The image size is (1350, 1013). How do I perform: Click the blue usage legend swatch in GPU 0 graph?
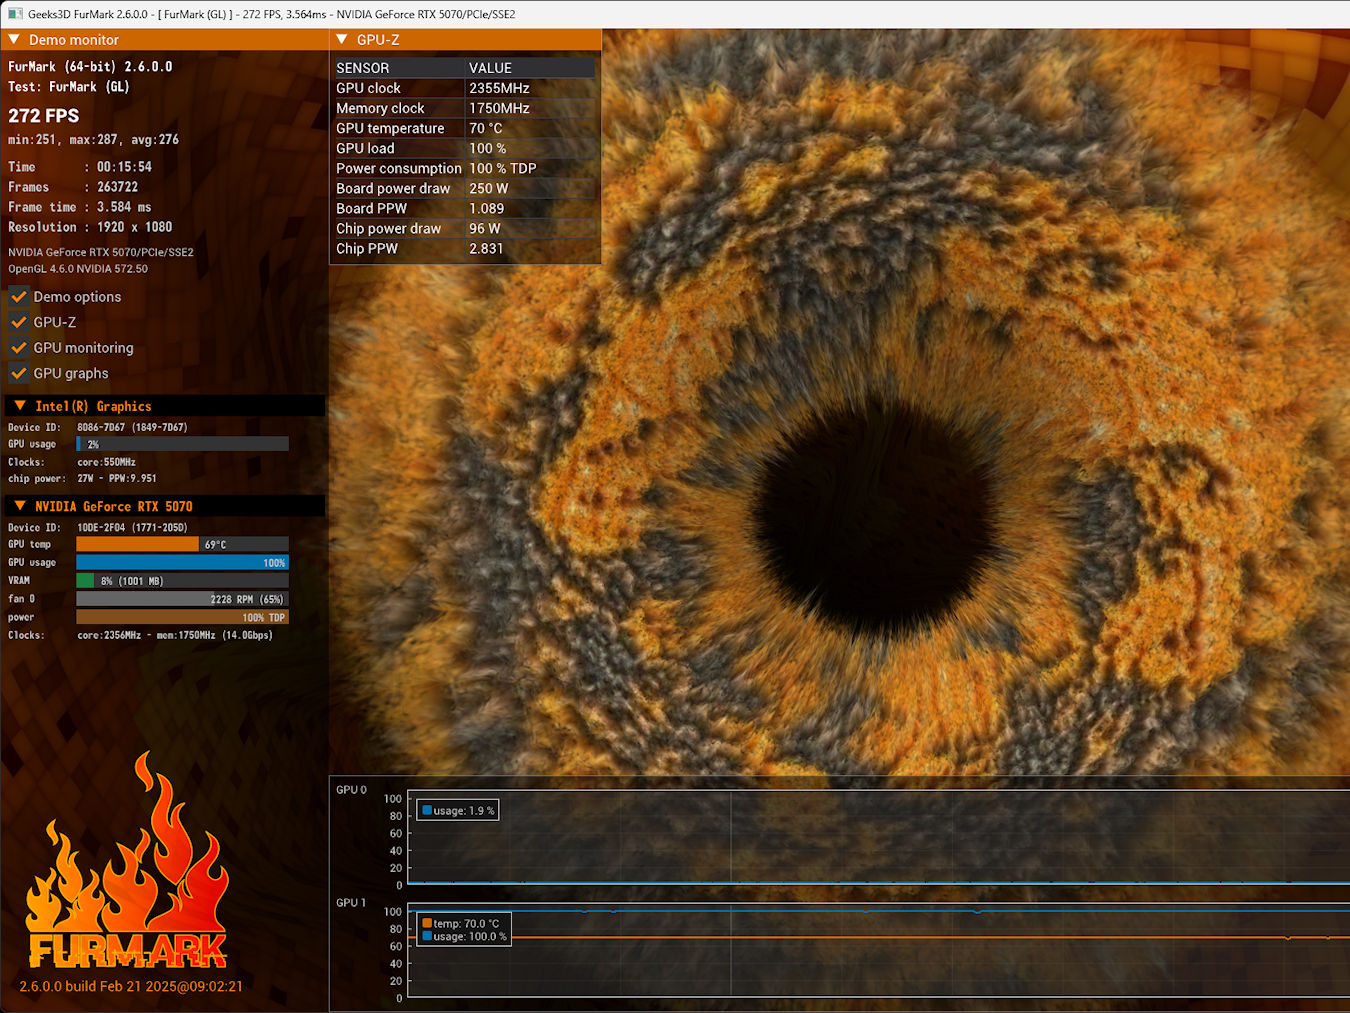tap(427, 811)
